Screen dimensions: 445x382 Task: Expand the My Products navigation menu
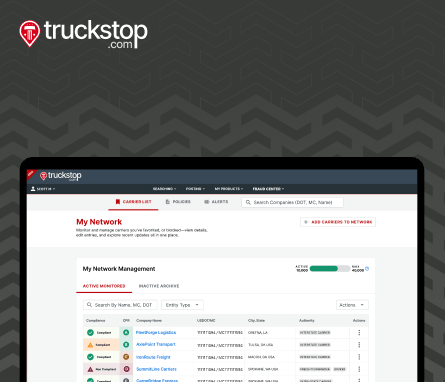click(x=229, y=189)
